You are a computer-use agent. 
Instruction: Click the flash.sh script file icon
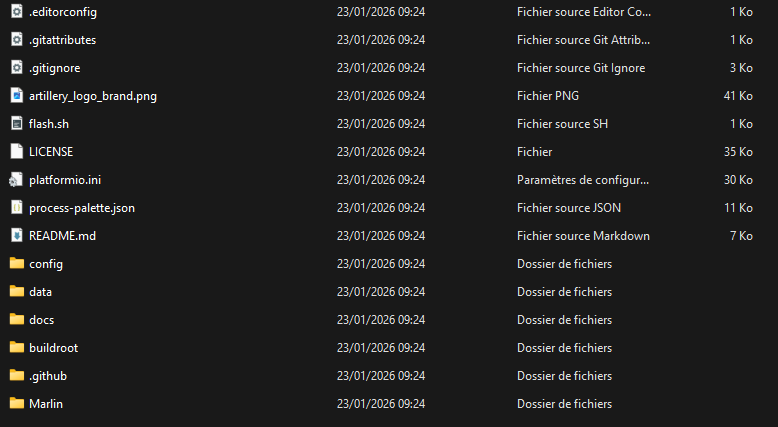pyautogui.click(x=16, y=124)
